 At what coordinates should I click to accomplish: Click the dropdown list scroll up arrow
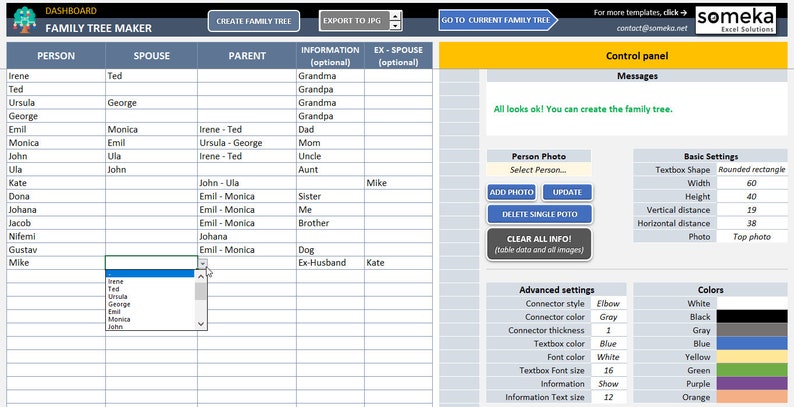coord(201,276)
